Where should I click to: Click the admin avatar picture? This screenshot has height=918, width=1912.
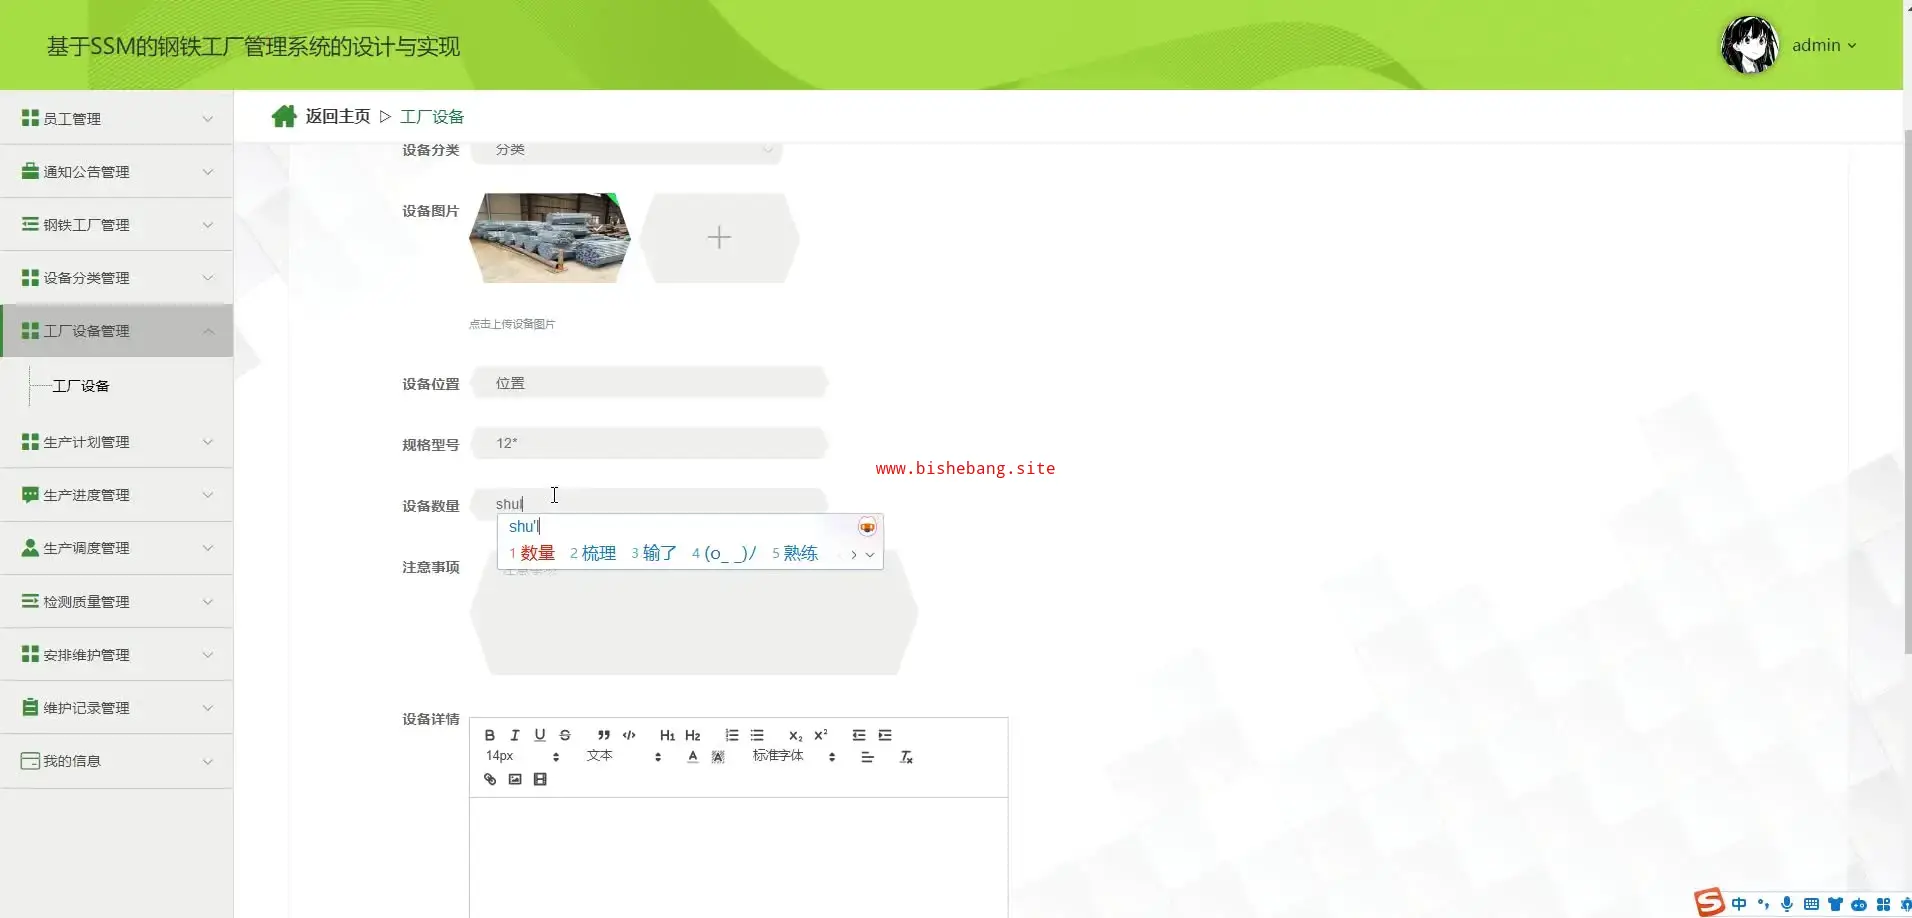[1749, 45]
